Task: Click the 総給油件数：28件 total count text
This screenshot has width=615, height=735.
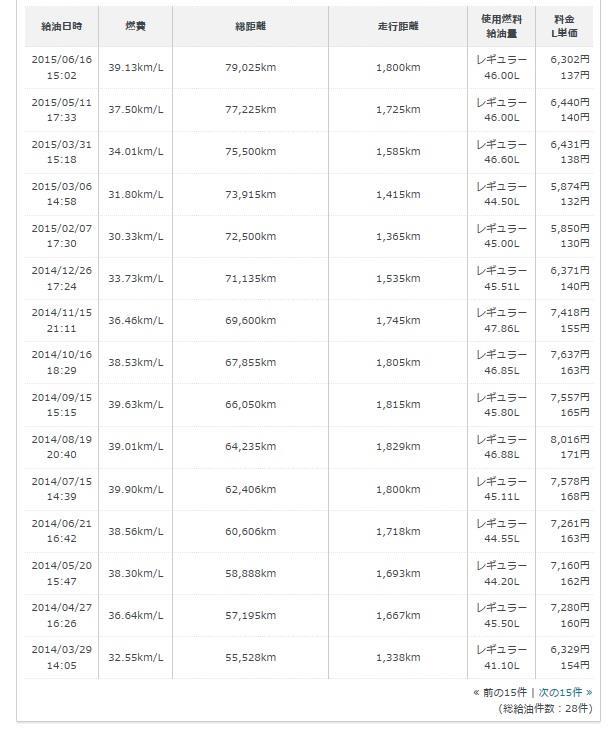Action: point(546,708)
